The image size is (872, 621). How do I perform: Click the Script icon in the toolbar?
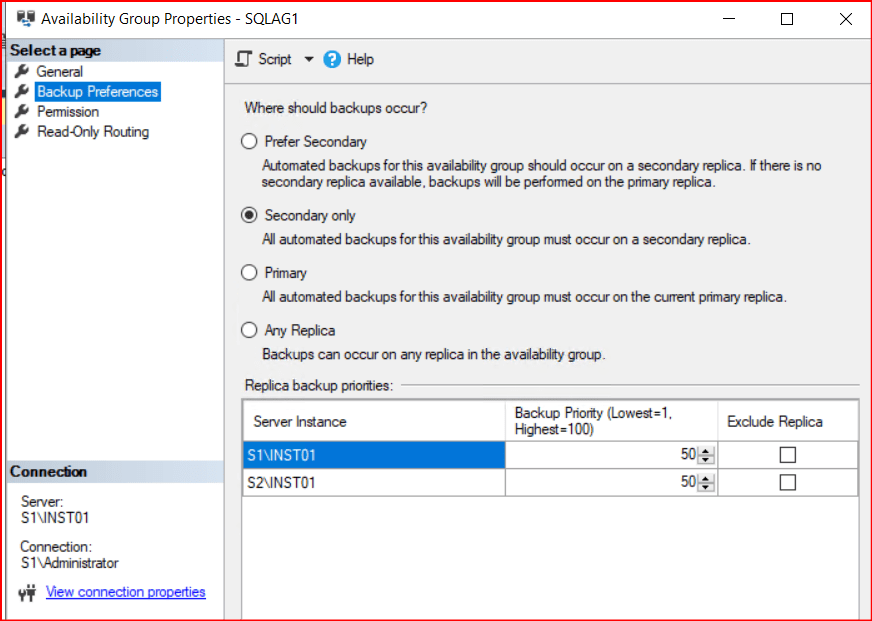coord(243,59)
